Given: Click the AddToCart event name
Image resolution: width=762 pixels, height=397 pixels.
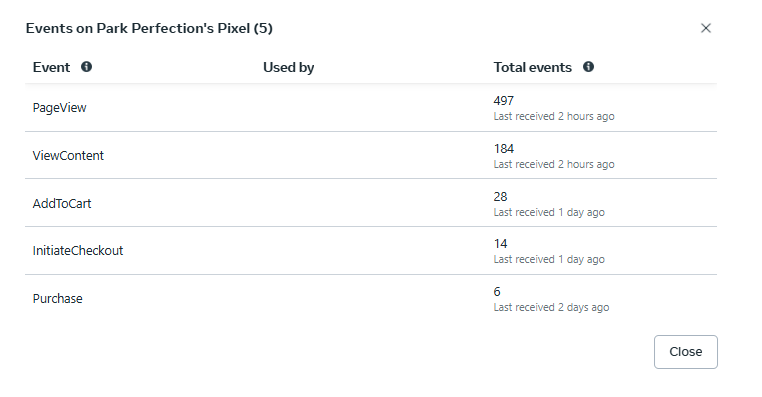Looking at the screenshot, I should [62, 203].
